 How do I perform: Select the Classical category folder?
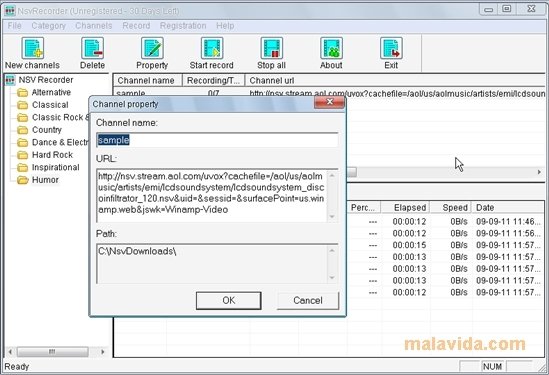50,105
